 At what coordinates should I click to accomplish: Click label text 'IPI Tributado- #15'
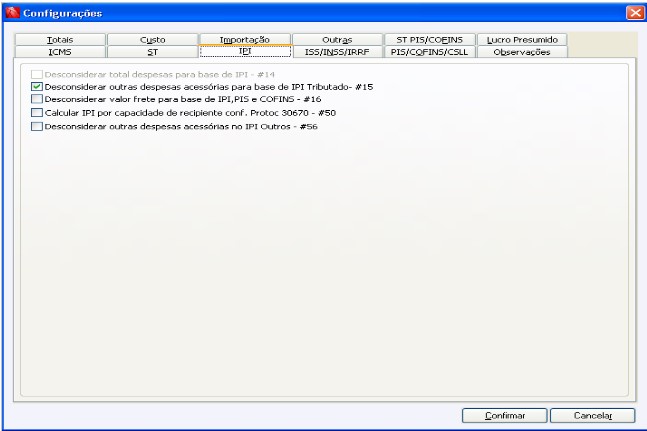tap(332, 87)
